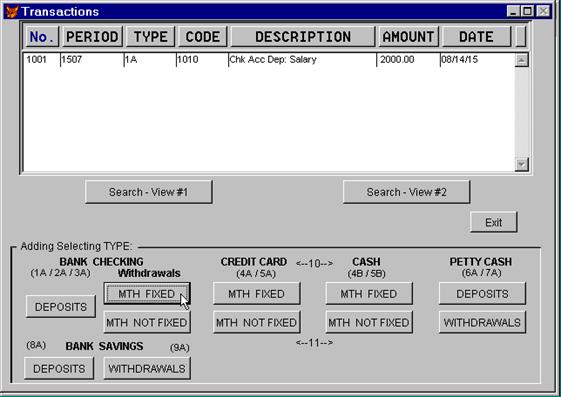Open Search - View #2
Image resolution: width=561 pixels, height=397 pixels.
pos(406,192)
